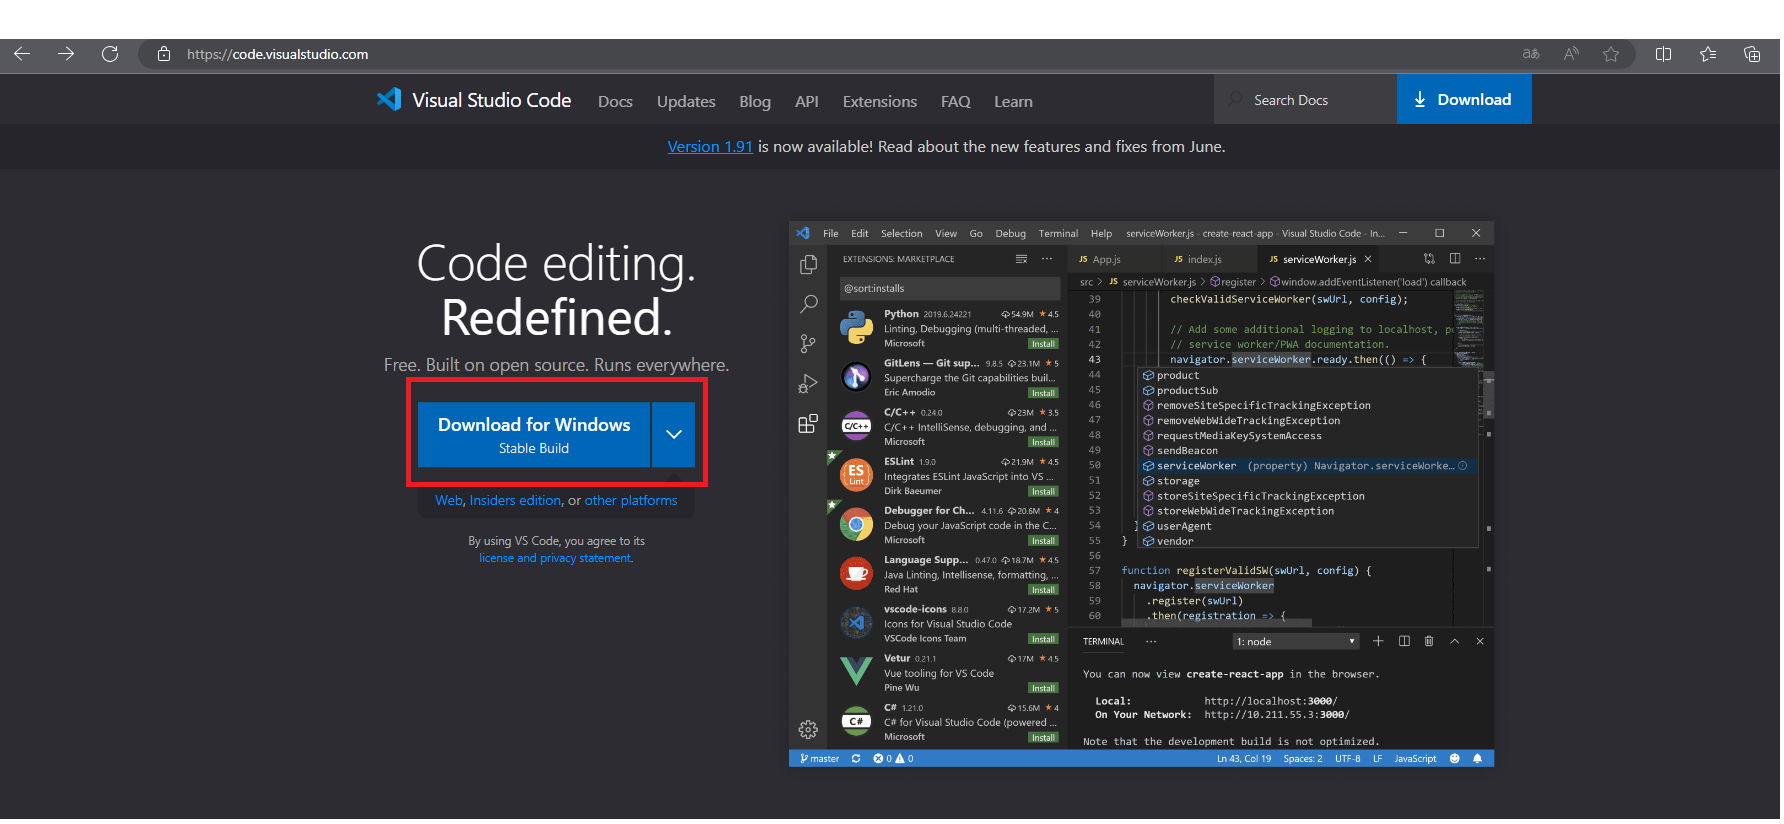Expand the download options chevron dropdown
Screen dimensions: 1784x824
[x=674, y=435]
